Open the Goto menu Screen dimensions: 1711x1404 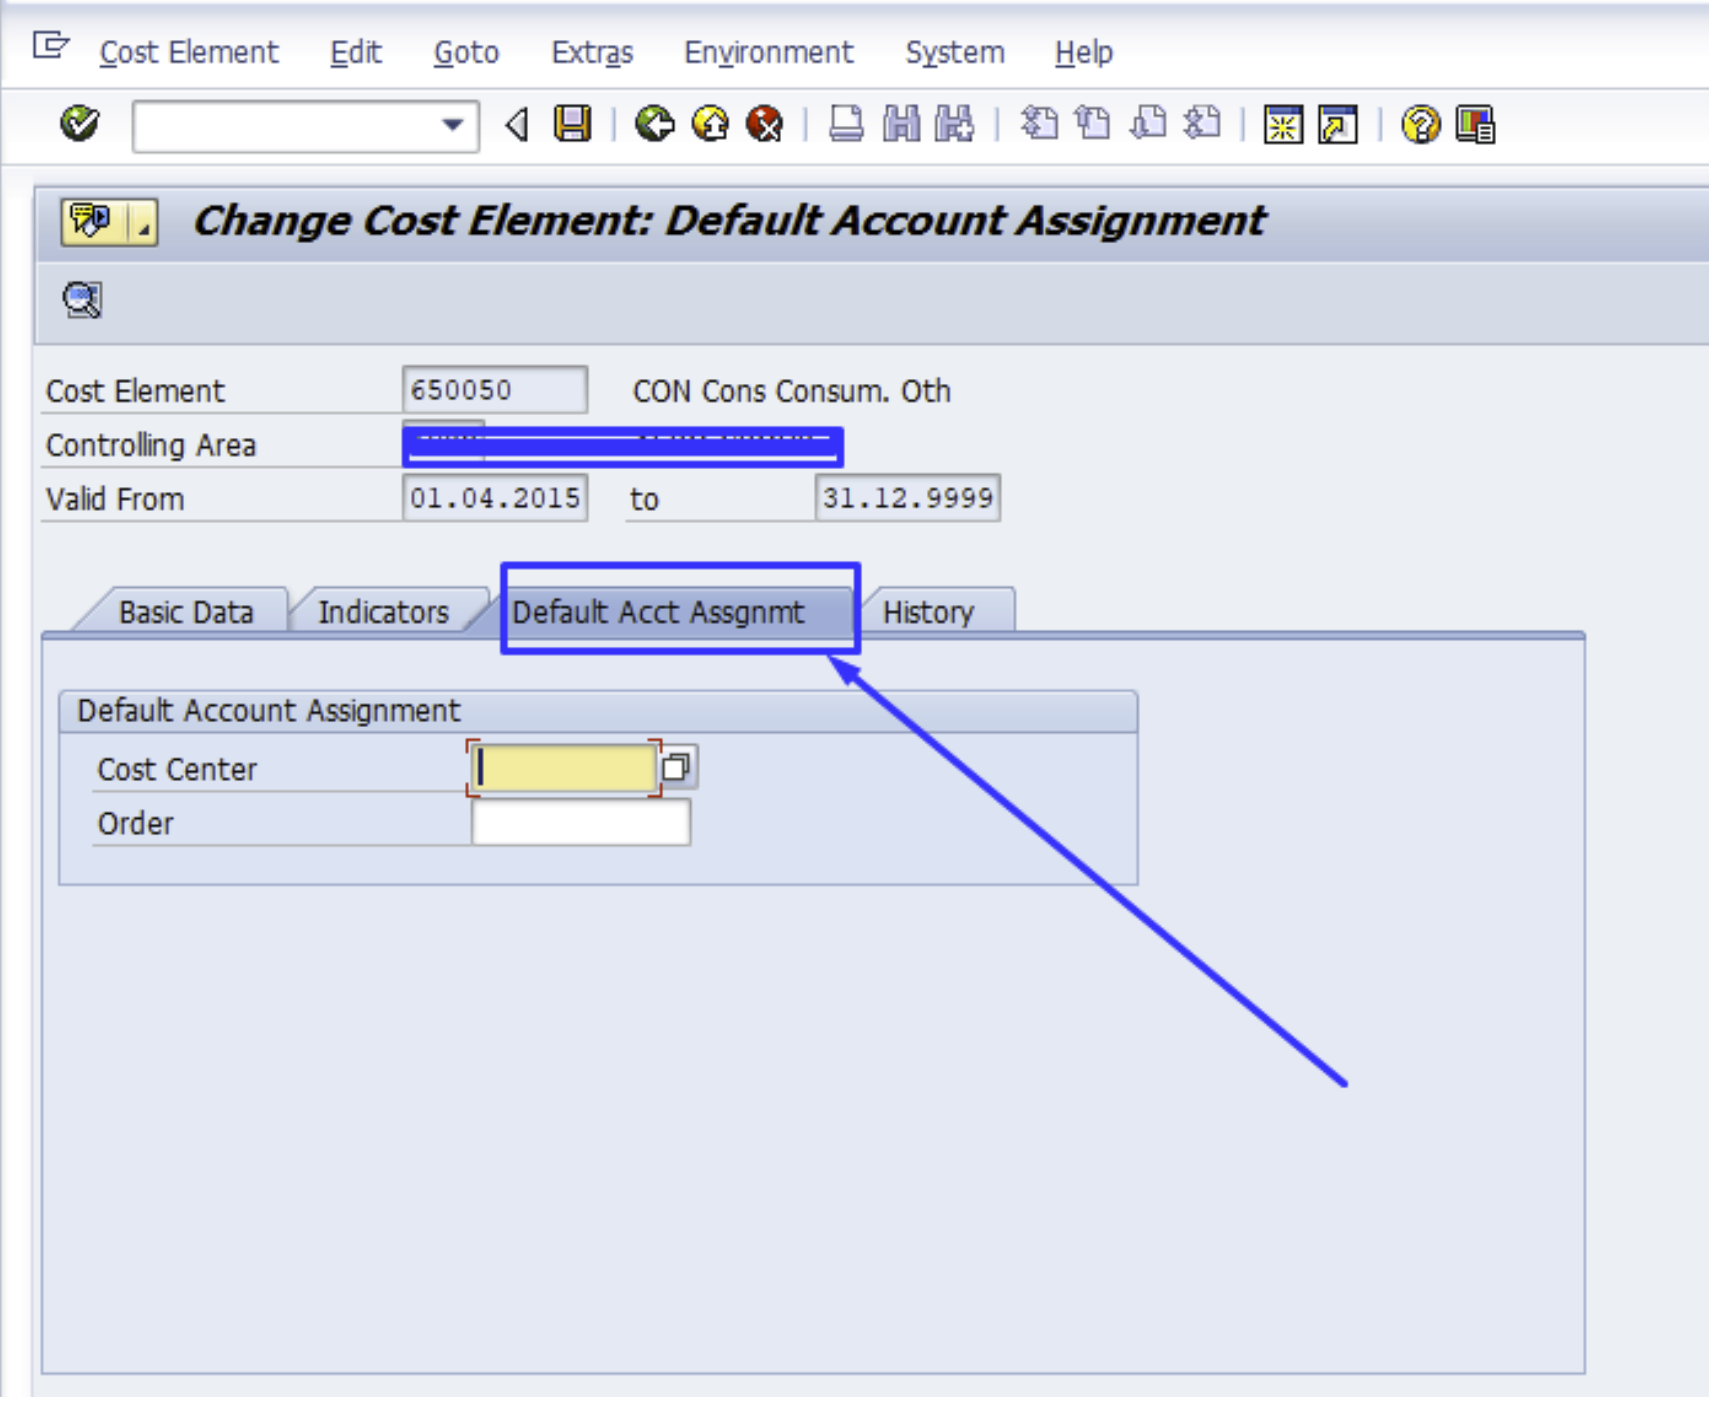click(466, 52)
